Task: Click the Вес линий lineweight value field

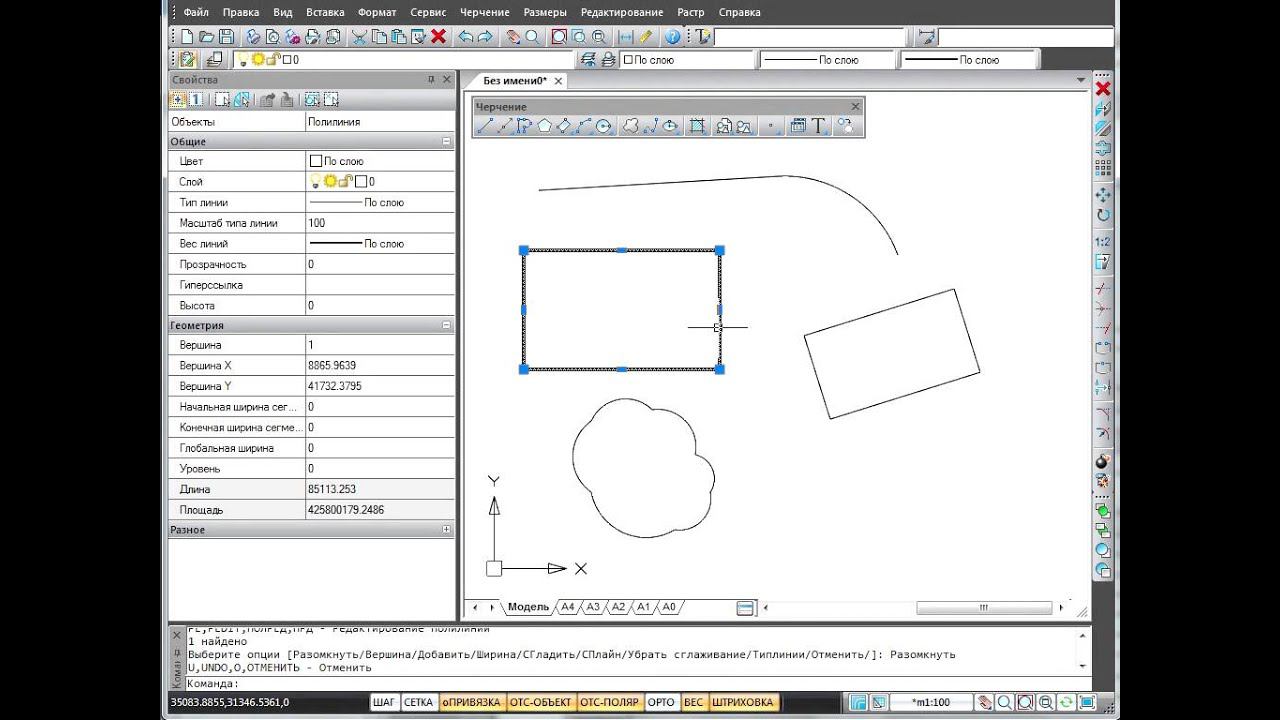Action: pos(380,243)
